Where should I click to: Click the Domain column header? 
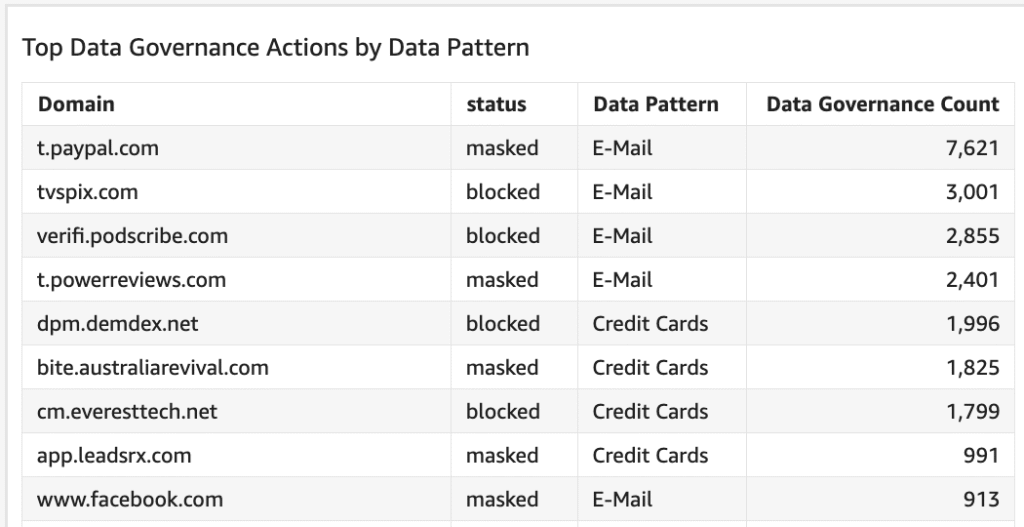pos(76,104)
